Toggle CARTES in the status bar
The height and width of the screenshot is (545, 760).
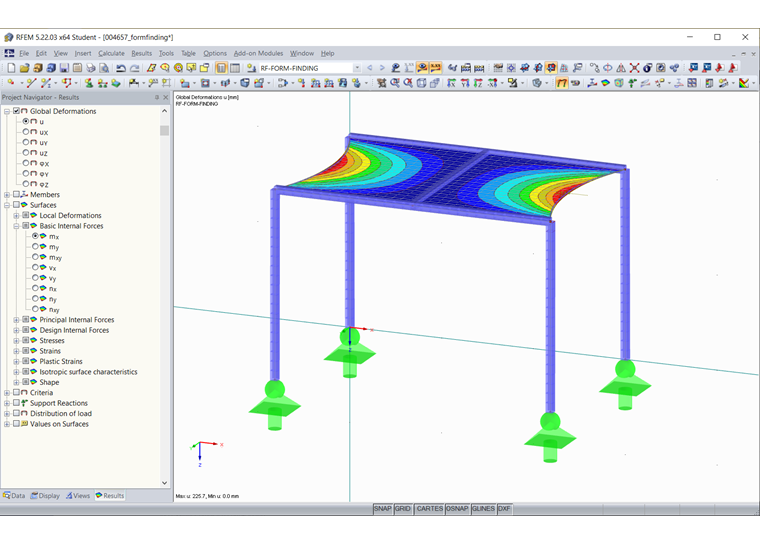[429, 509]
